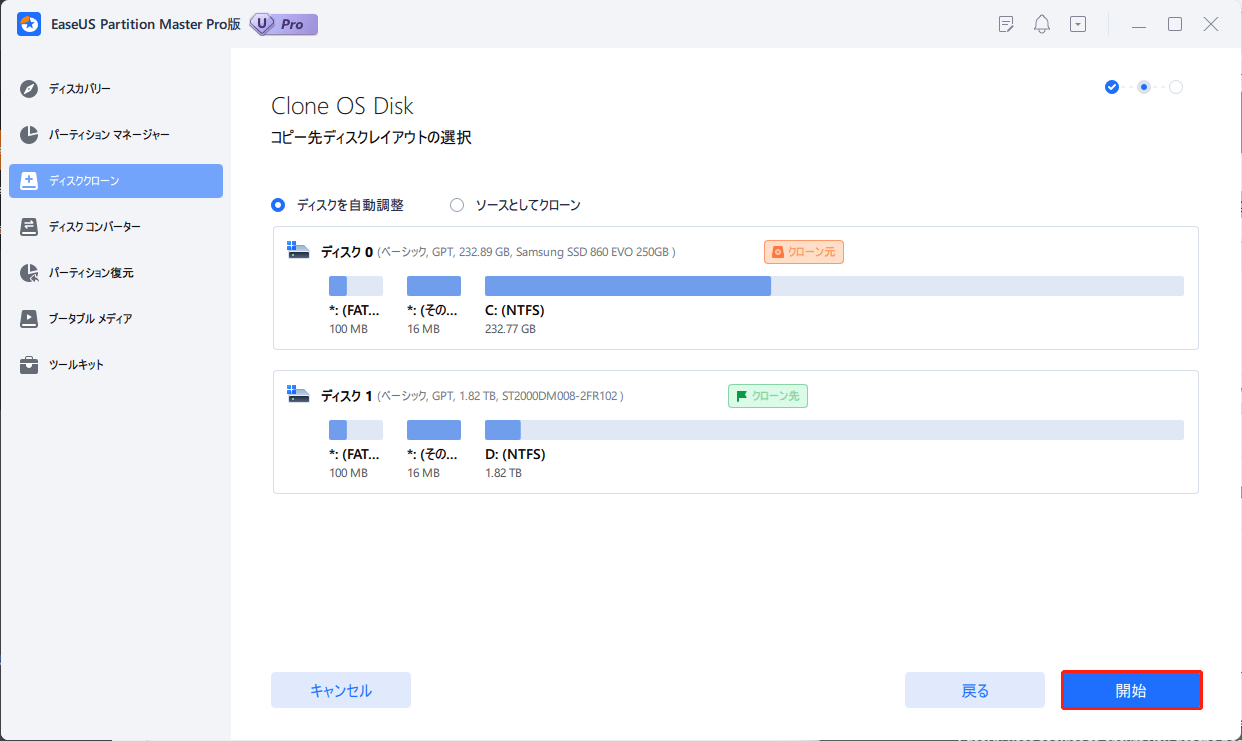Select the ディスクを自動調整 radio button
Screen dimensions: 1242x741
277,204
